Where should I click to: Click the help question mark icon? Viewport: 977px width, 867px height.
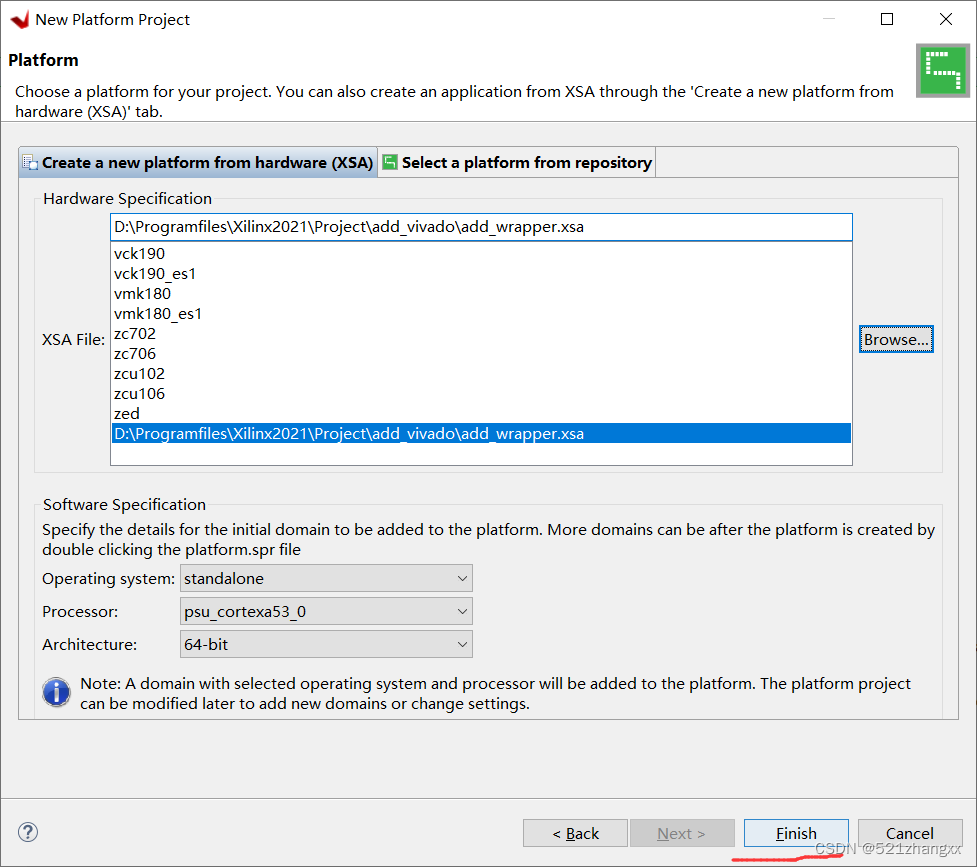pos(28,832)
